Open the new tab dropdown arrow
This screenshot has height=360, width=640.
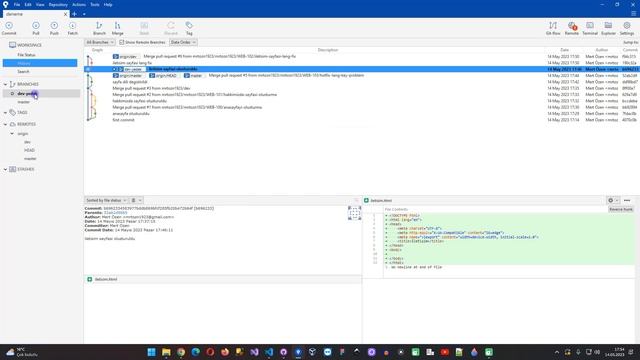[x=84, y=14]
